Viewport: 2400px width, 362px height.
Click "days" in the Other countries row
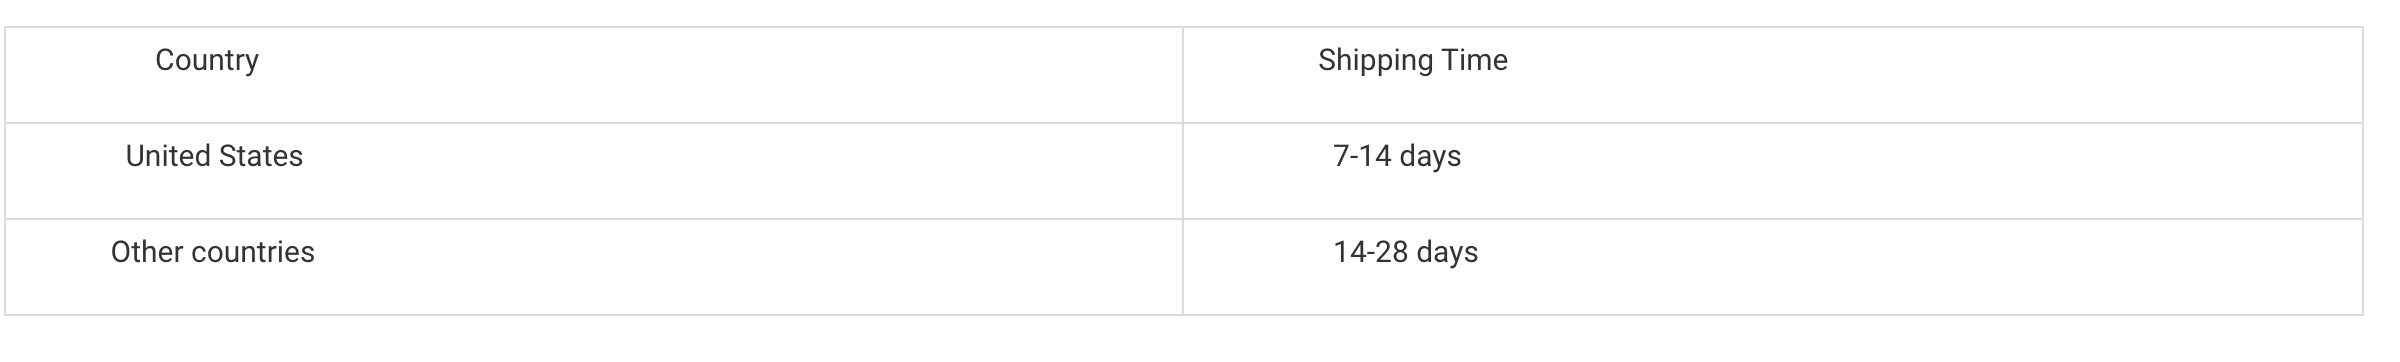pyautogui.click(x=1447, y=253)
